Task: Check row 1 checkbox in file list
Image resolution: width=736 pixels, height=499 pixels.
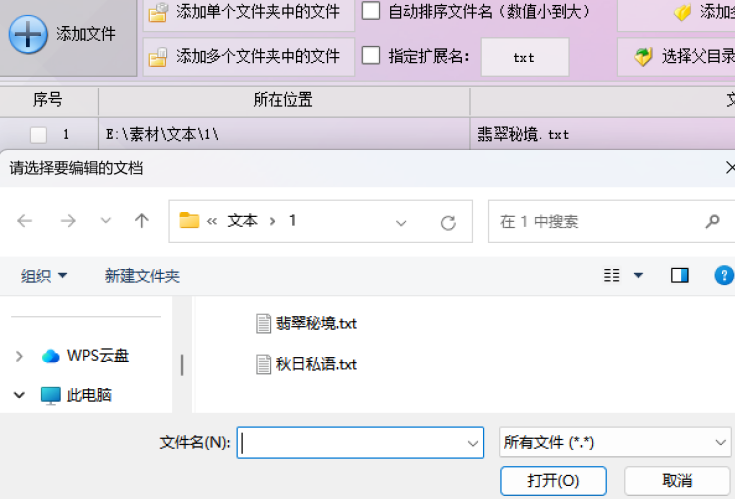Action: [38, 135]
